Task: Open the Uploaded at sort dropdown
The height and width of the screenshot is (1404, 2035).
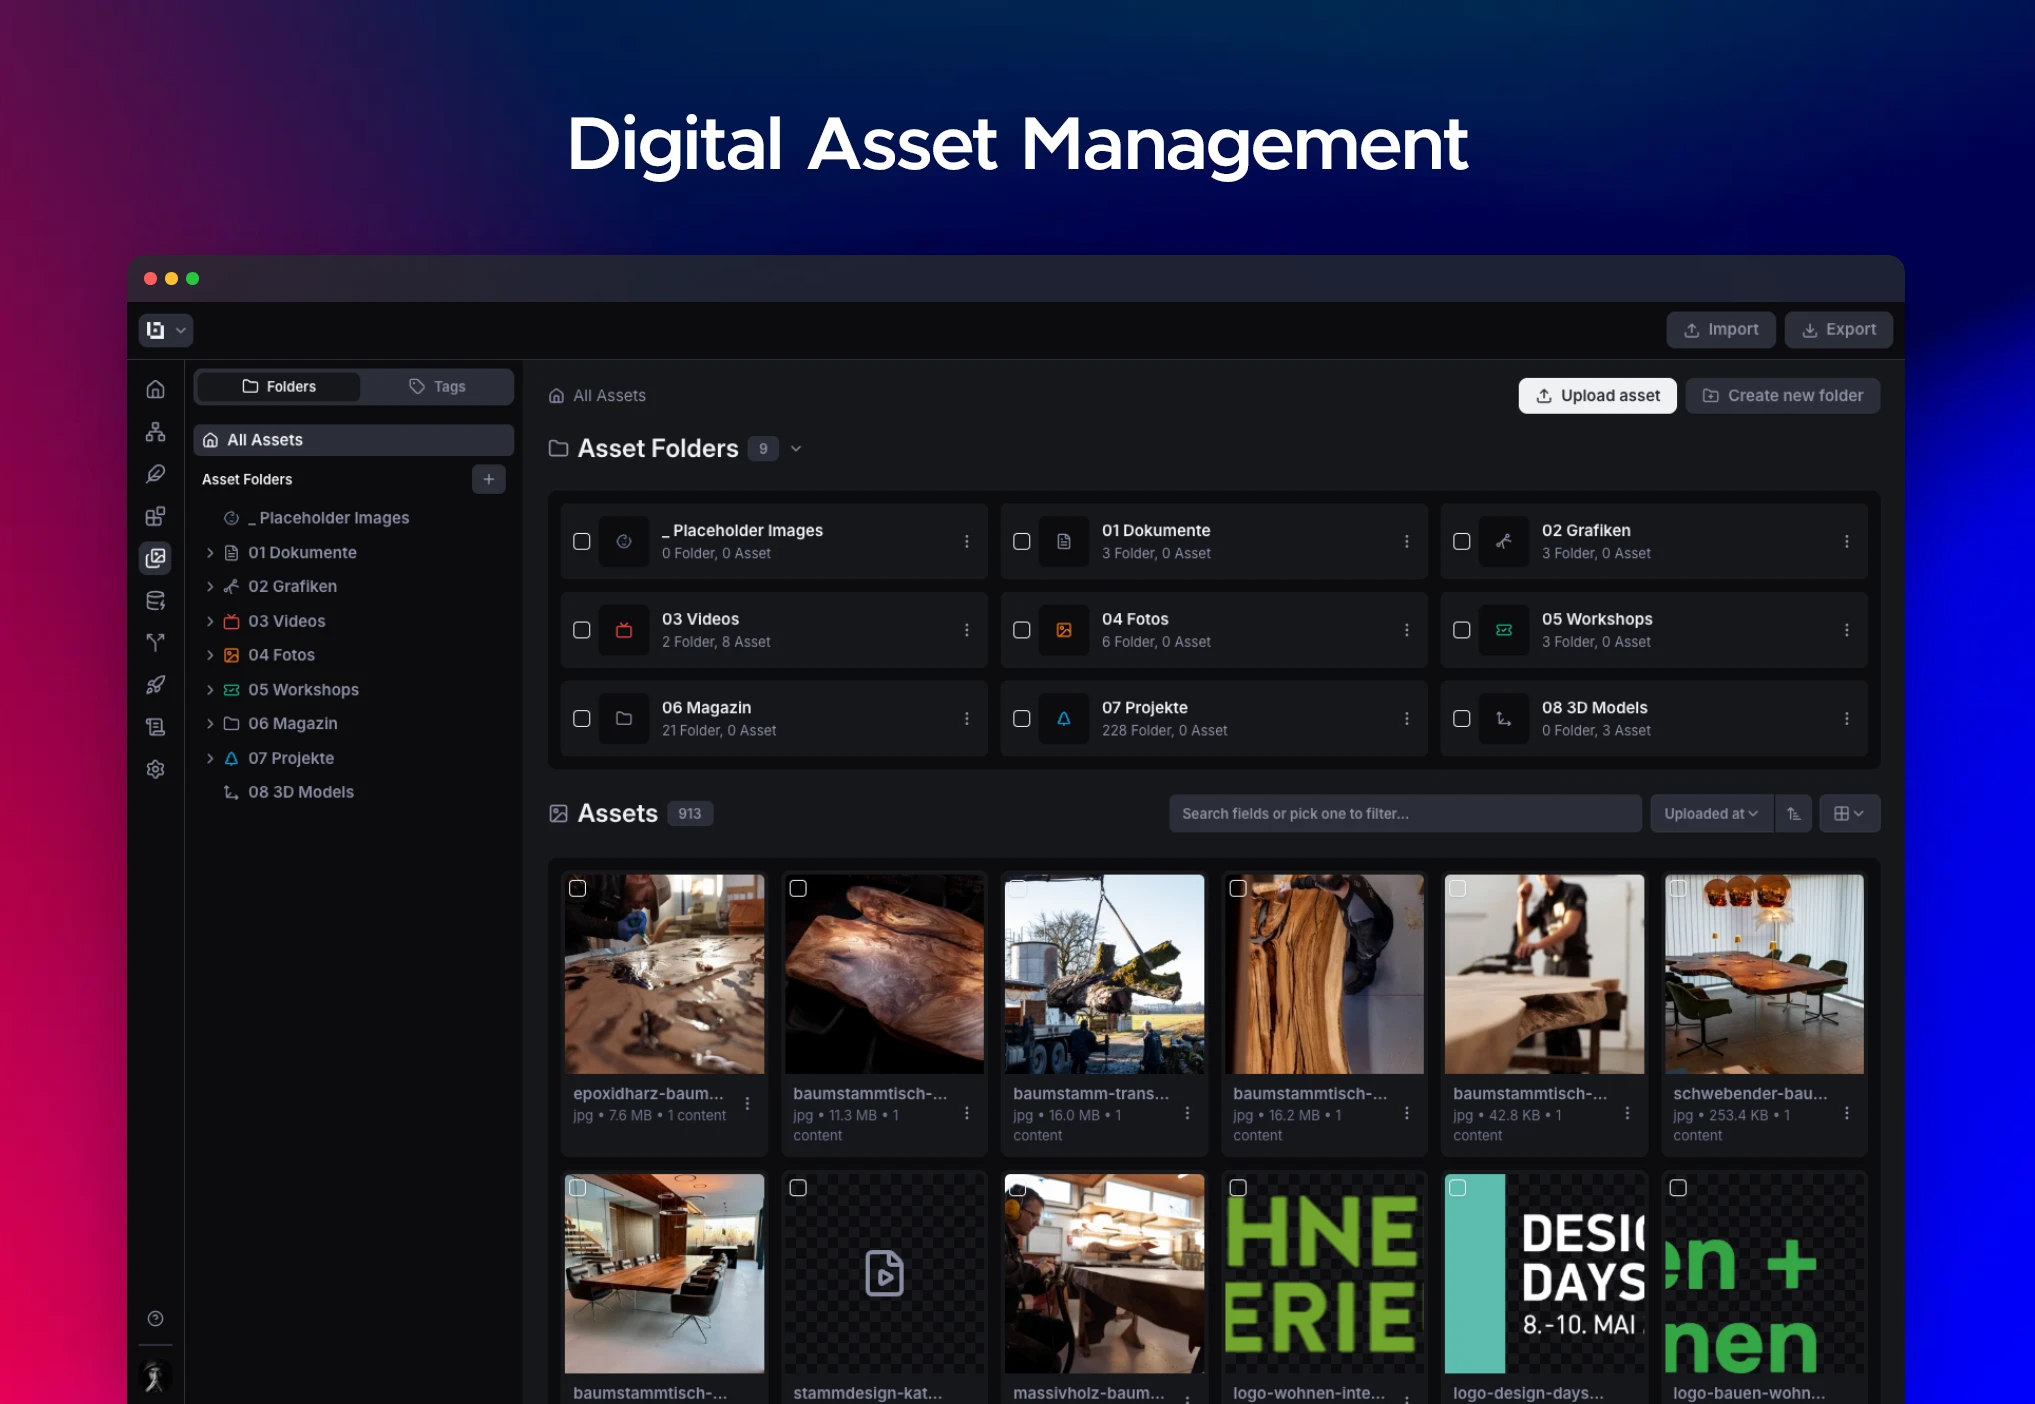Action: (x=1711, y=814)
